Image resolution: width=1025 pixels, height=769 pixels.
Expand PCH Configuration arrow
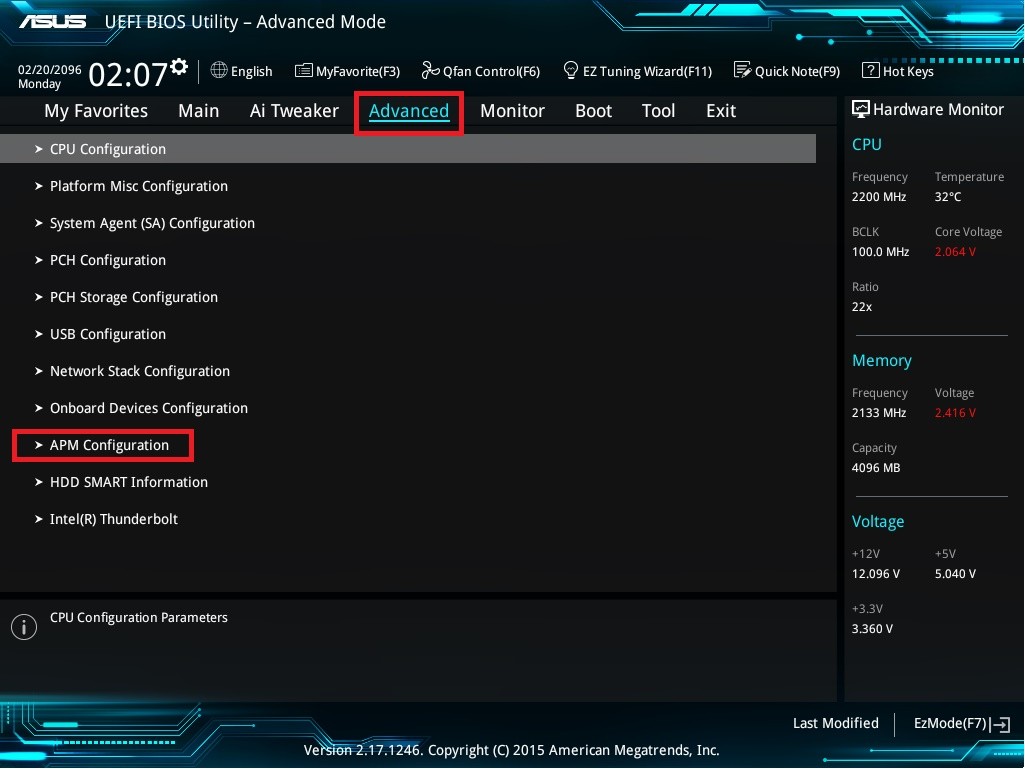[x=39, y=260]
